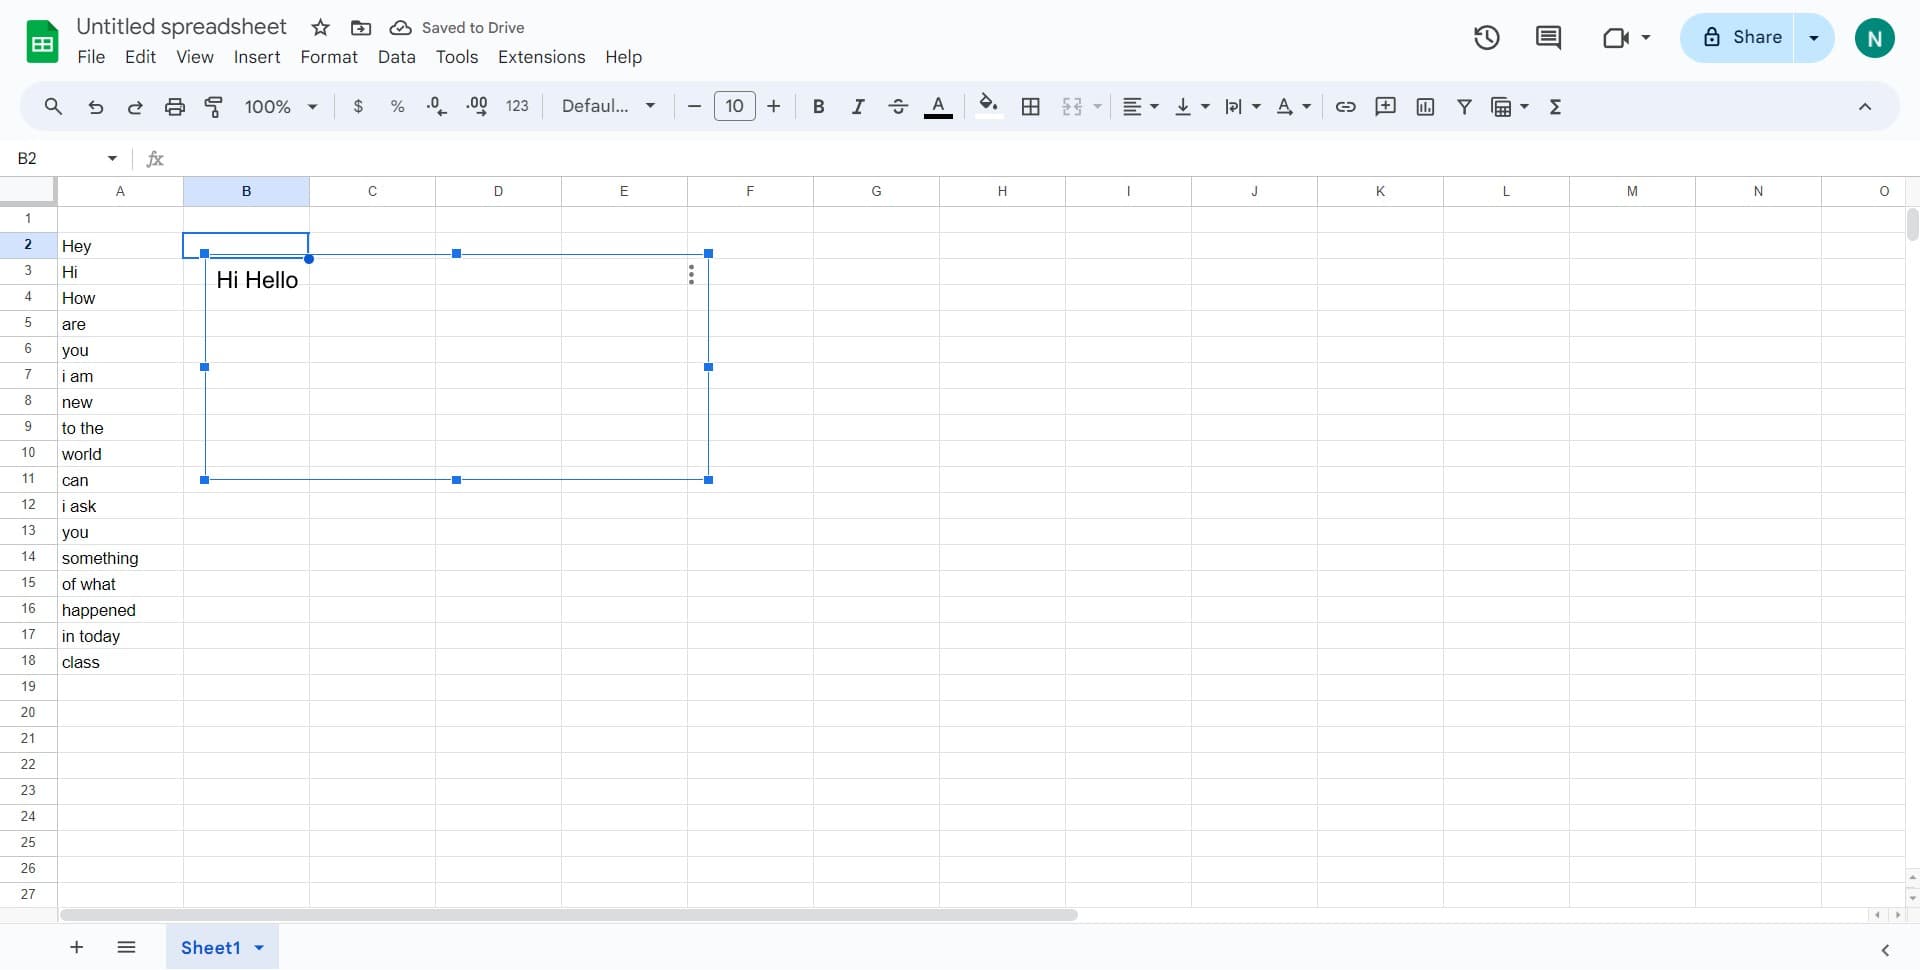Viewport: 1920px width, 970px height.
Task: Click the borders icon
Action: [1030, 106]
